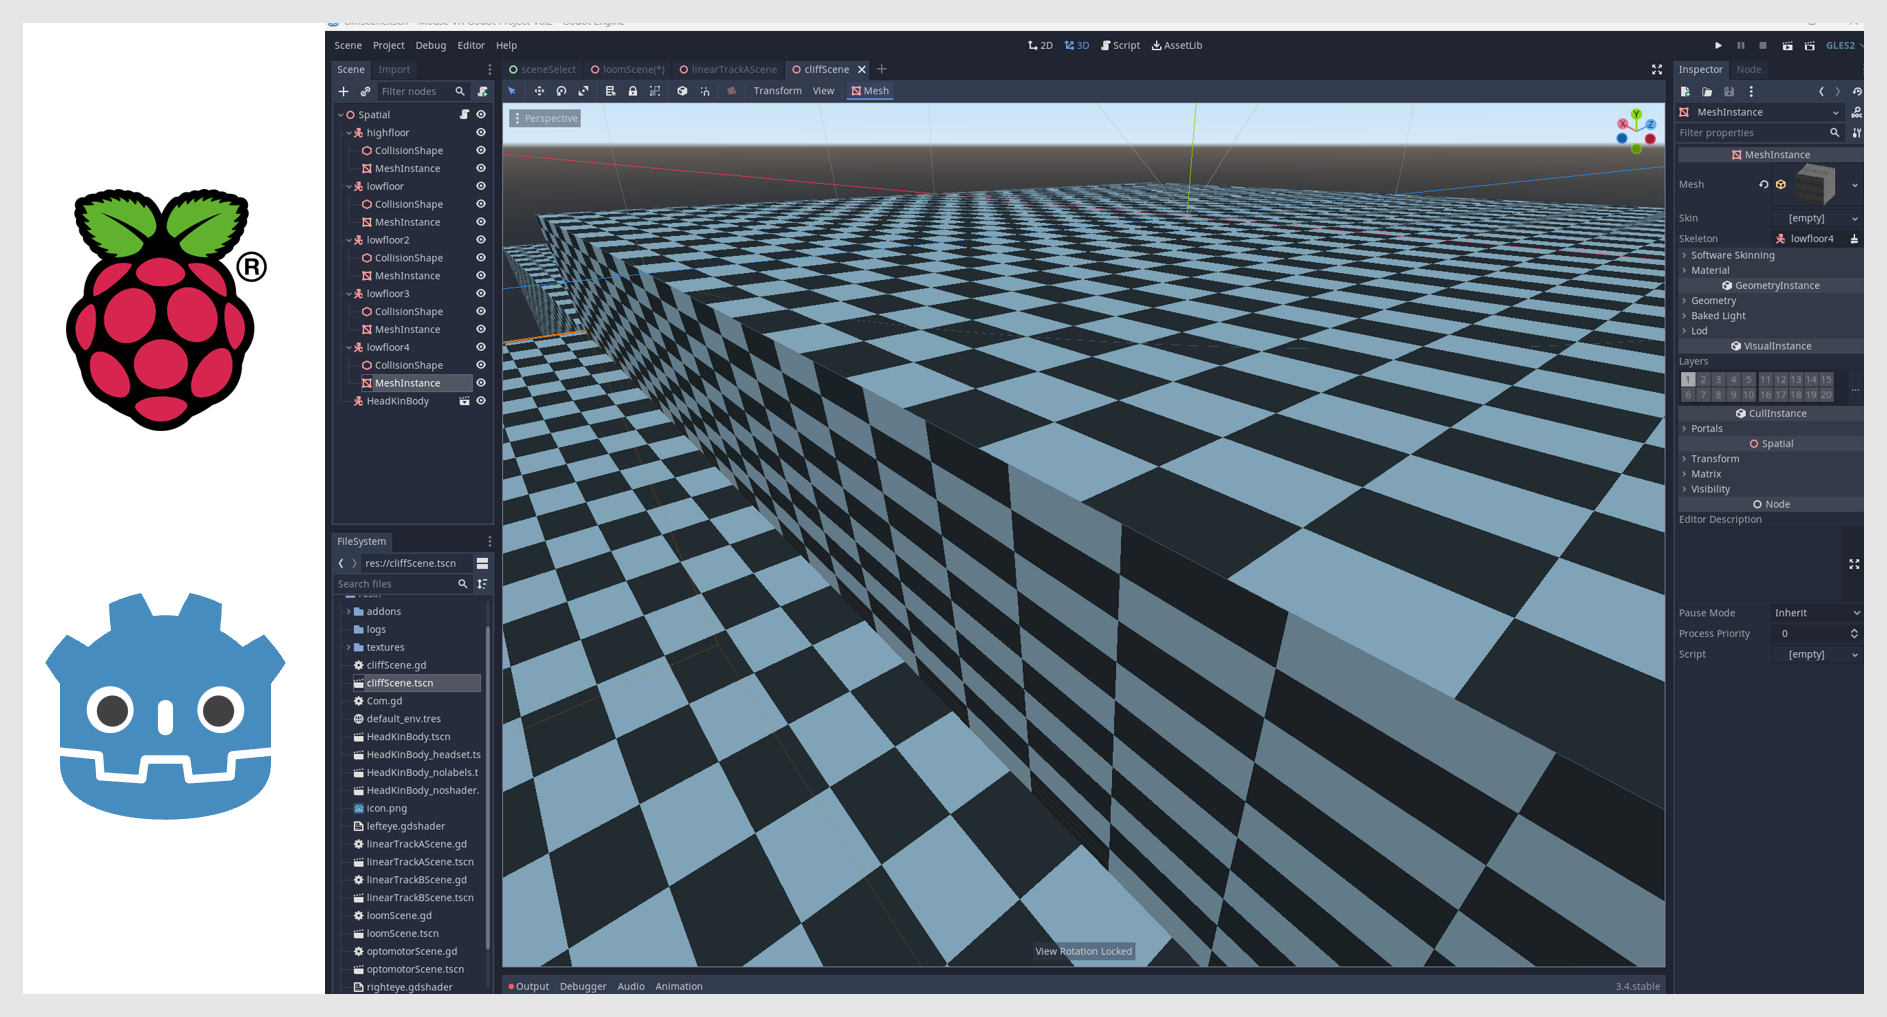Viewport: 1887px width, 1017px height.
Task: Click the lock selected object icon
Action: [x=632, y=91]
